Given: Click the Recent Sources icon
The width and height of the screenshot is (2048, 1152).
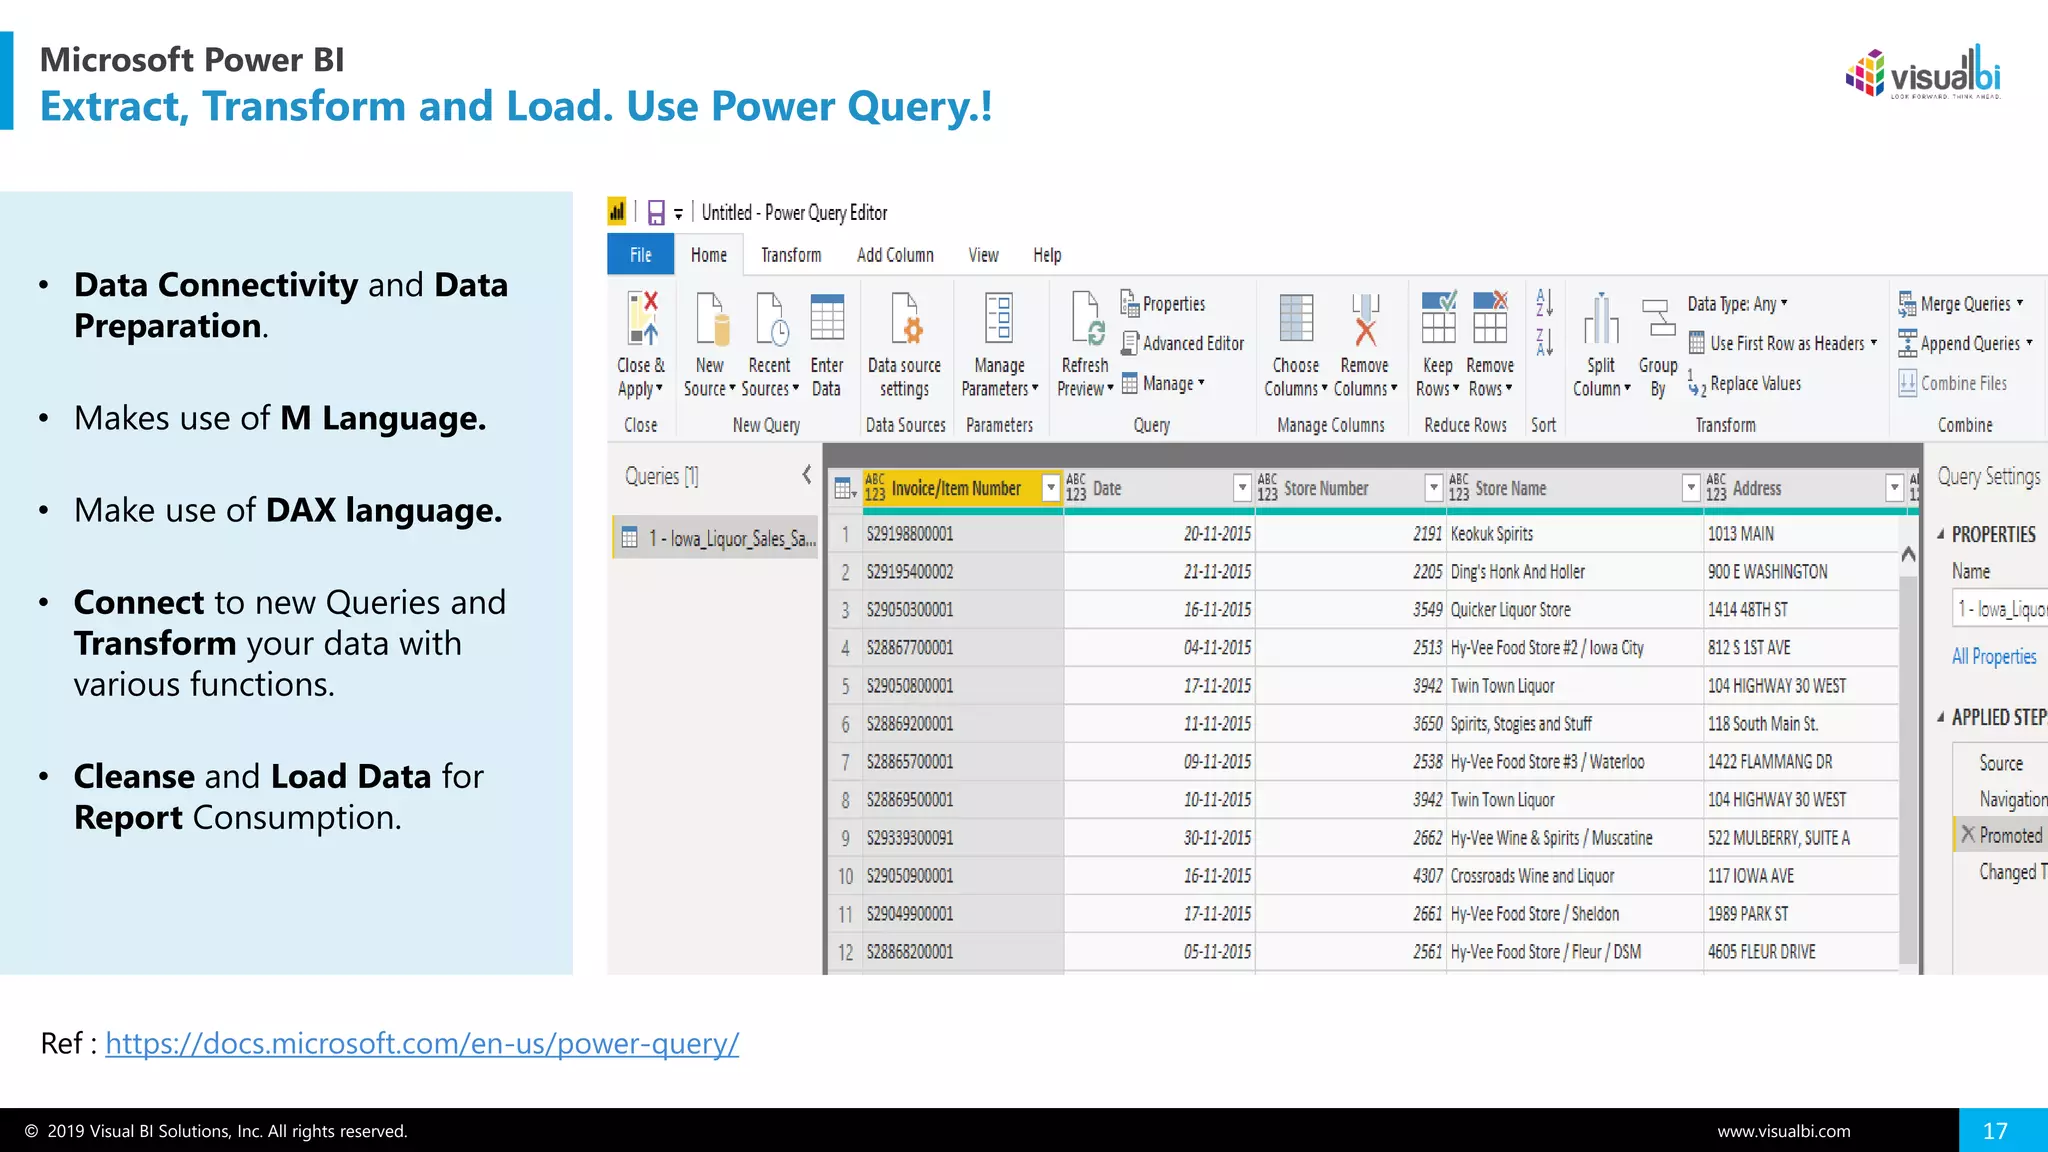Looking at the screenshot, I should point(770,318).
